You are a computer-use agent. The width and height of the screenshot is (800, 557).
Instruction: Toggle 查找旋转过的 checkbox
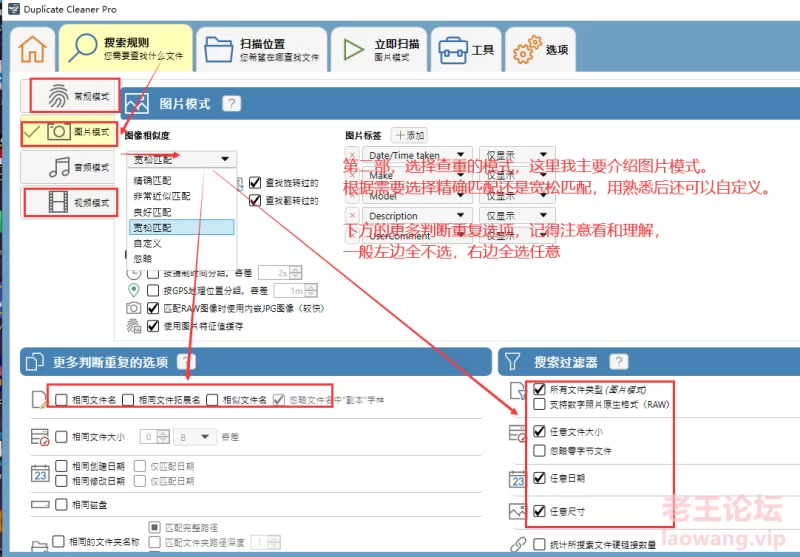pyautogui.click(x=255, y=183)
